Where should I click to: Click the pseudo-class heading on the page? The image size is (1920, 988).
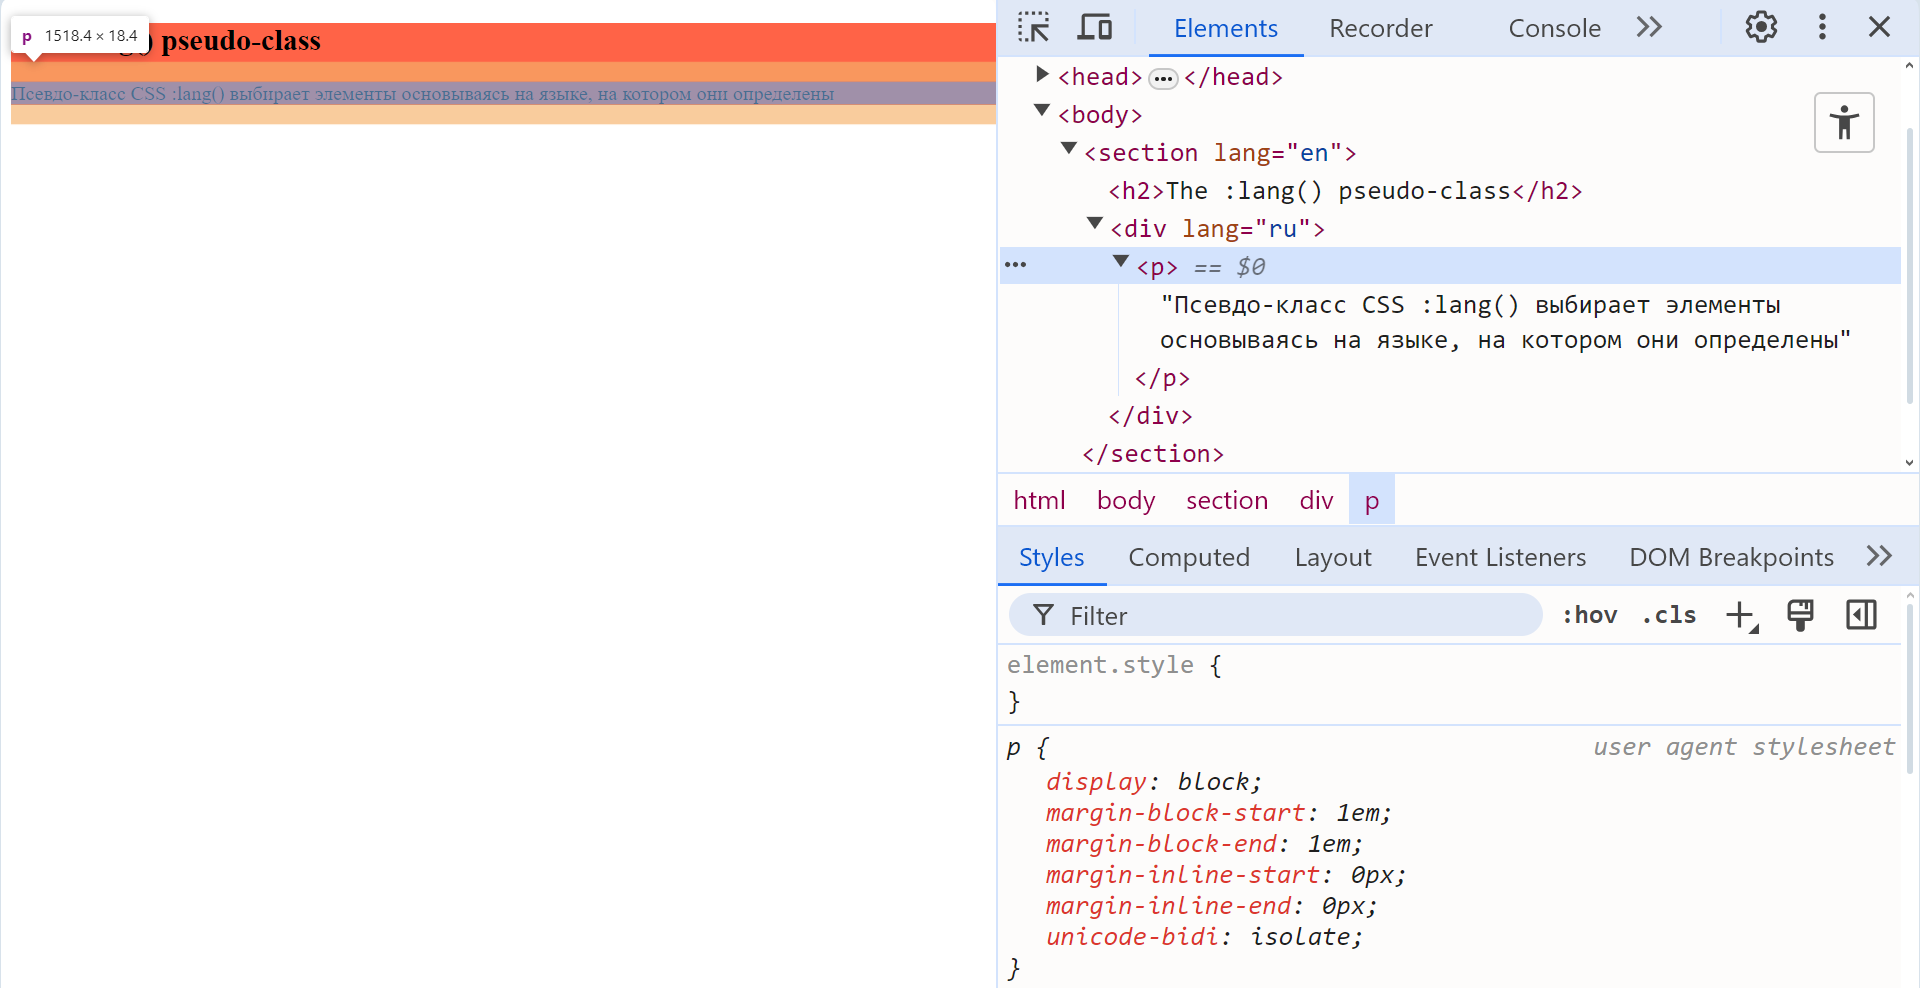[503, 41]
